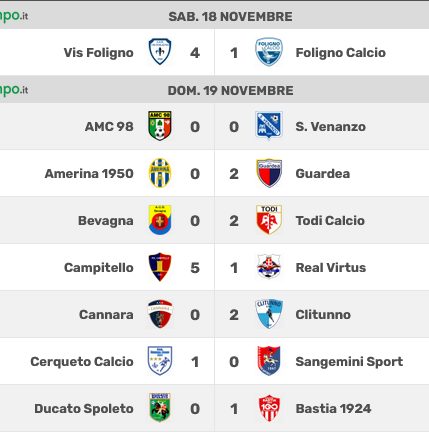429x445 pixels.
Task: Click the Cannara team name
Action: click(106, 315)
